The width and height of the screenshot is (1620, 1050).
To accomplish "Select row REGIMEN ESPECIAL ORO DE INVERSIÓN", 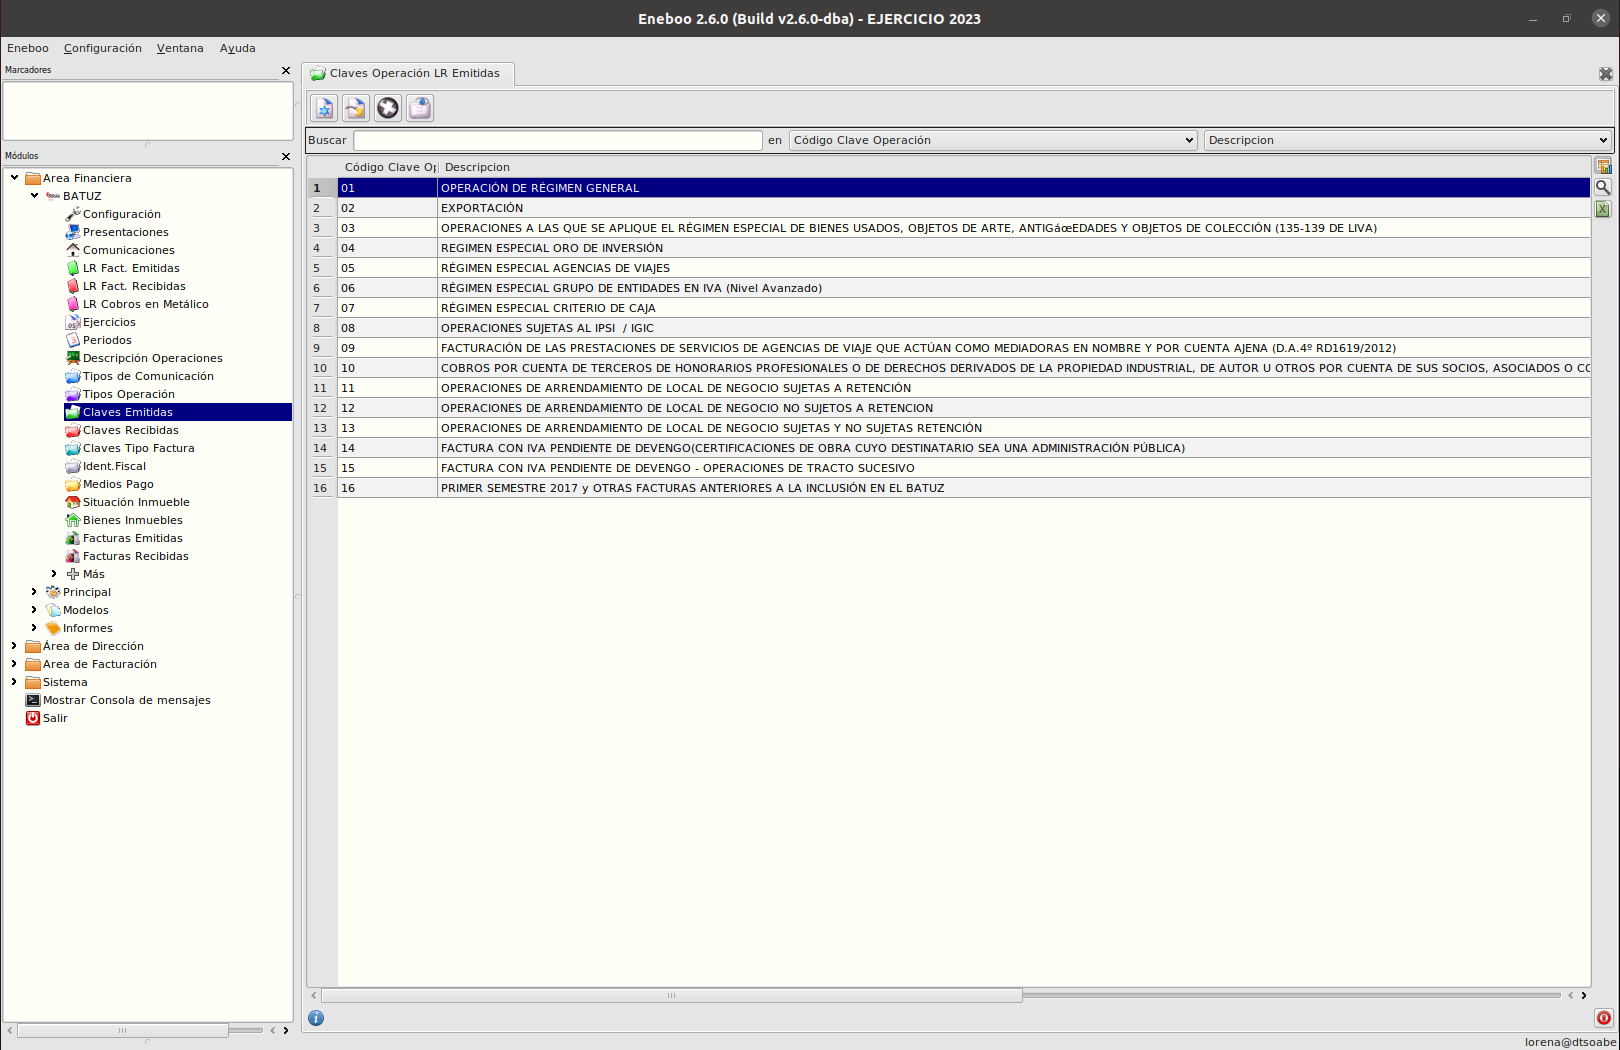I will click(964, 248).
